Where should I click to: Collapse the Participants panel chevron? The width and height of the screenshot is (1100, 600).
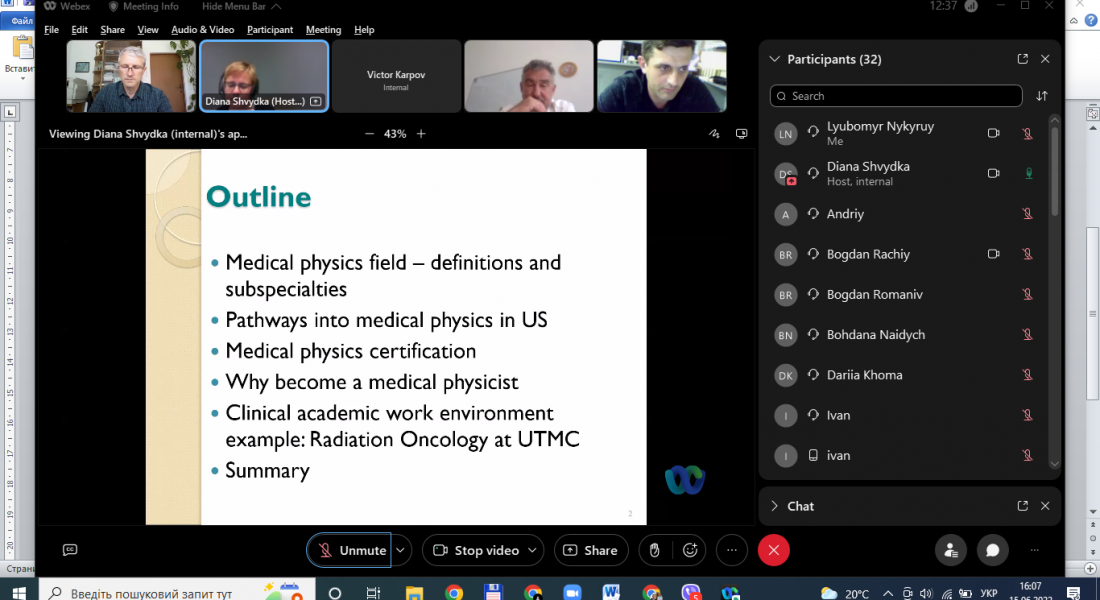coord(774,59)
